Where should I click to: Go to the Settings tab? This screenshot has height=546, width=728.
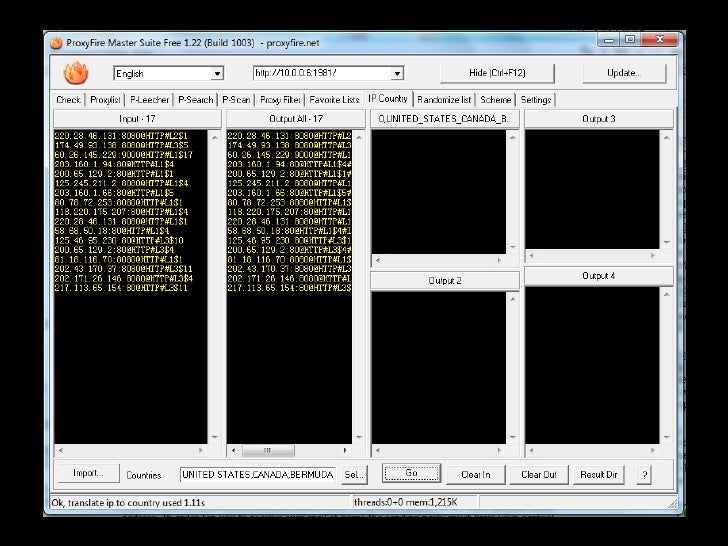[535, 100]
